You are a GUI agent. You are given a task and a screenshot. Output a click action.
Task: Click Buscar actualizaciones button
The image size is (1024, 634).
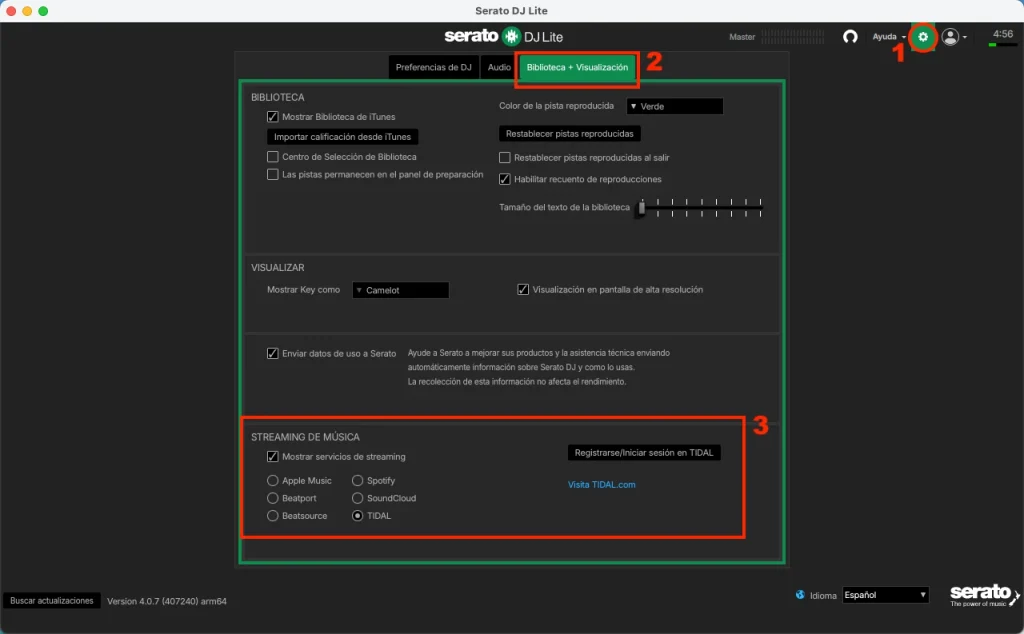click(52, 601)
